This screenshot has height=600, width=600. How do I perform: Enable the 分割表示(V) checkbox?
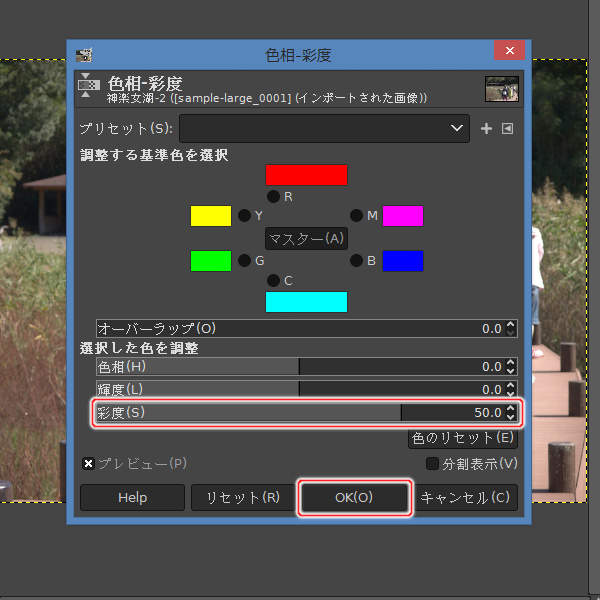[x=432, y=464]
